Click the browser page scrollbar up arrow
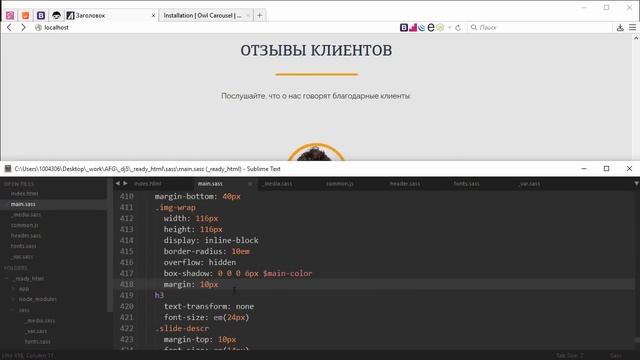This screenshot has height=360, width=640. point(636,38)
